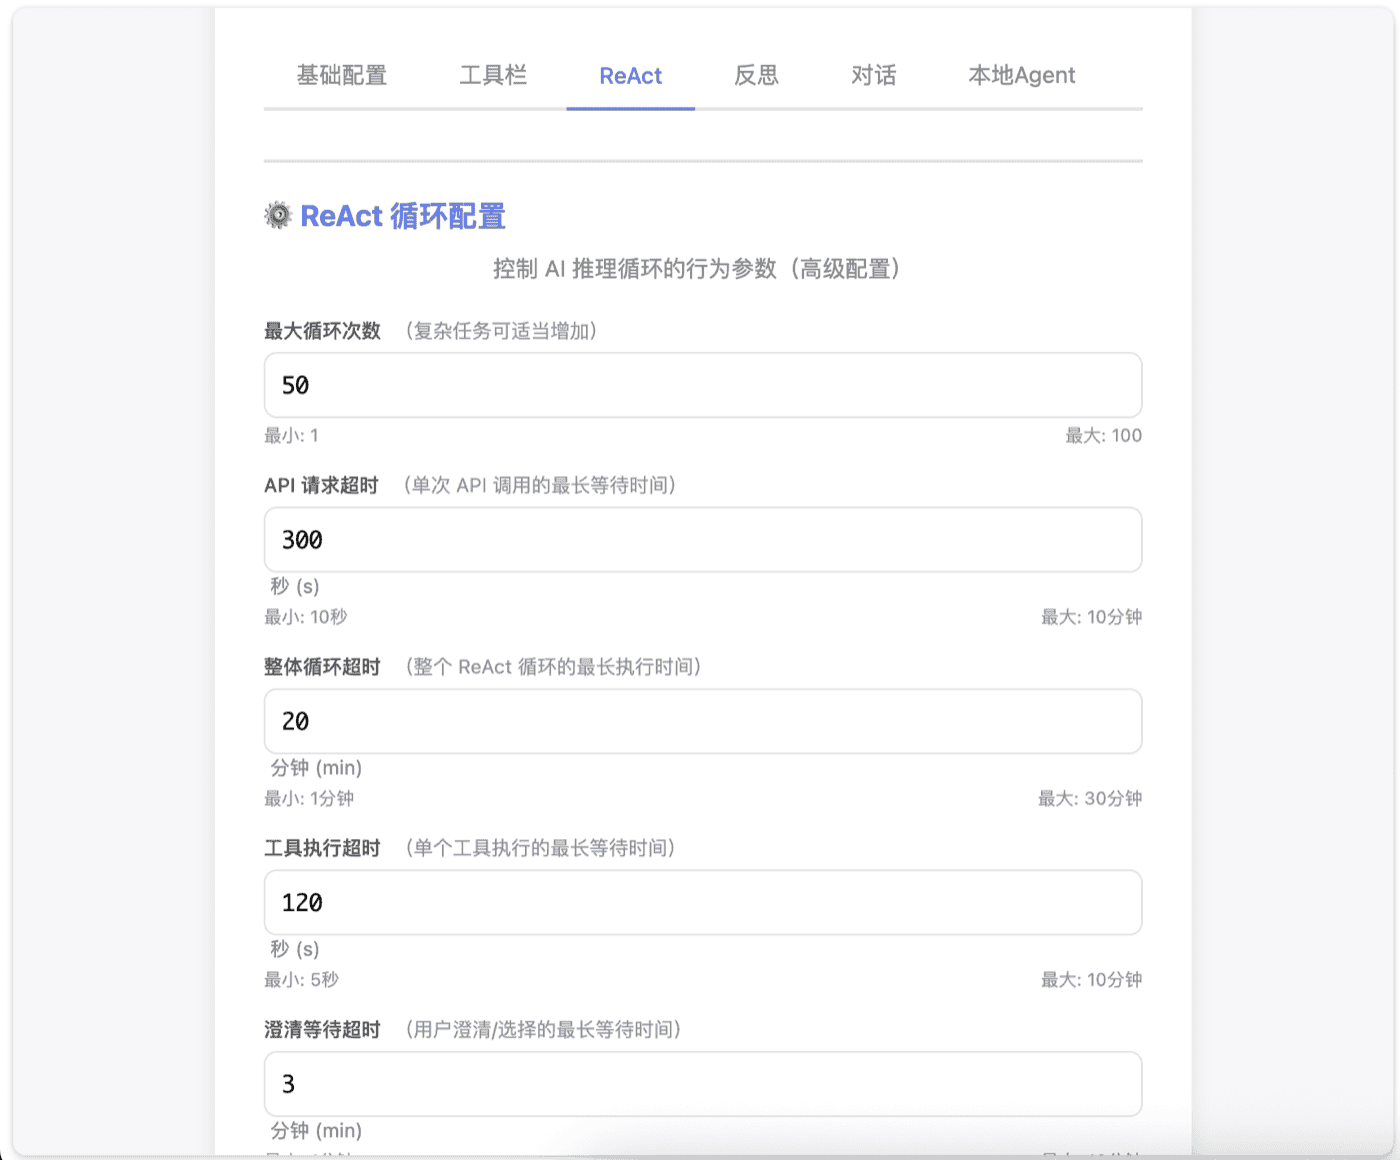Click the hint 单次 API 调用的最长等待时间

pyautogui.click(x=540, y=486)
